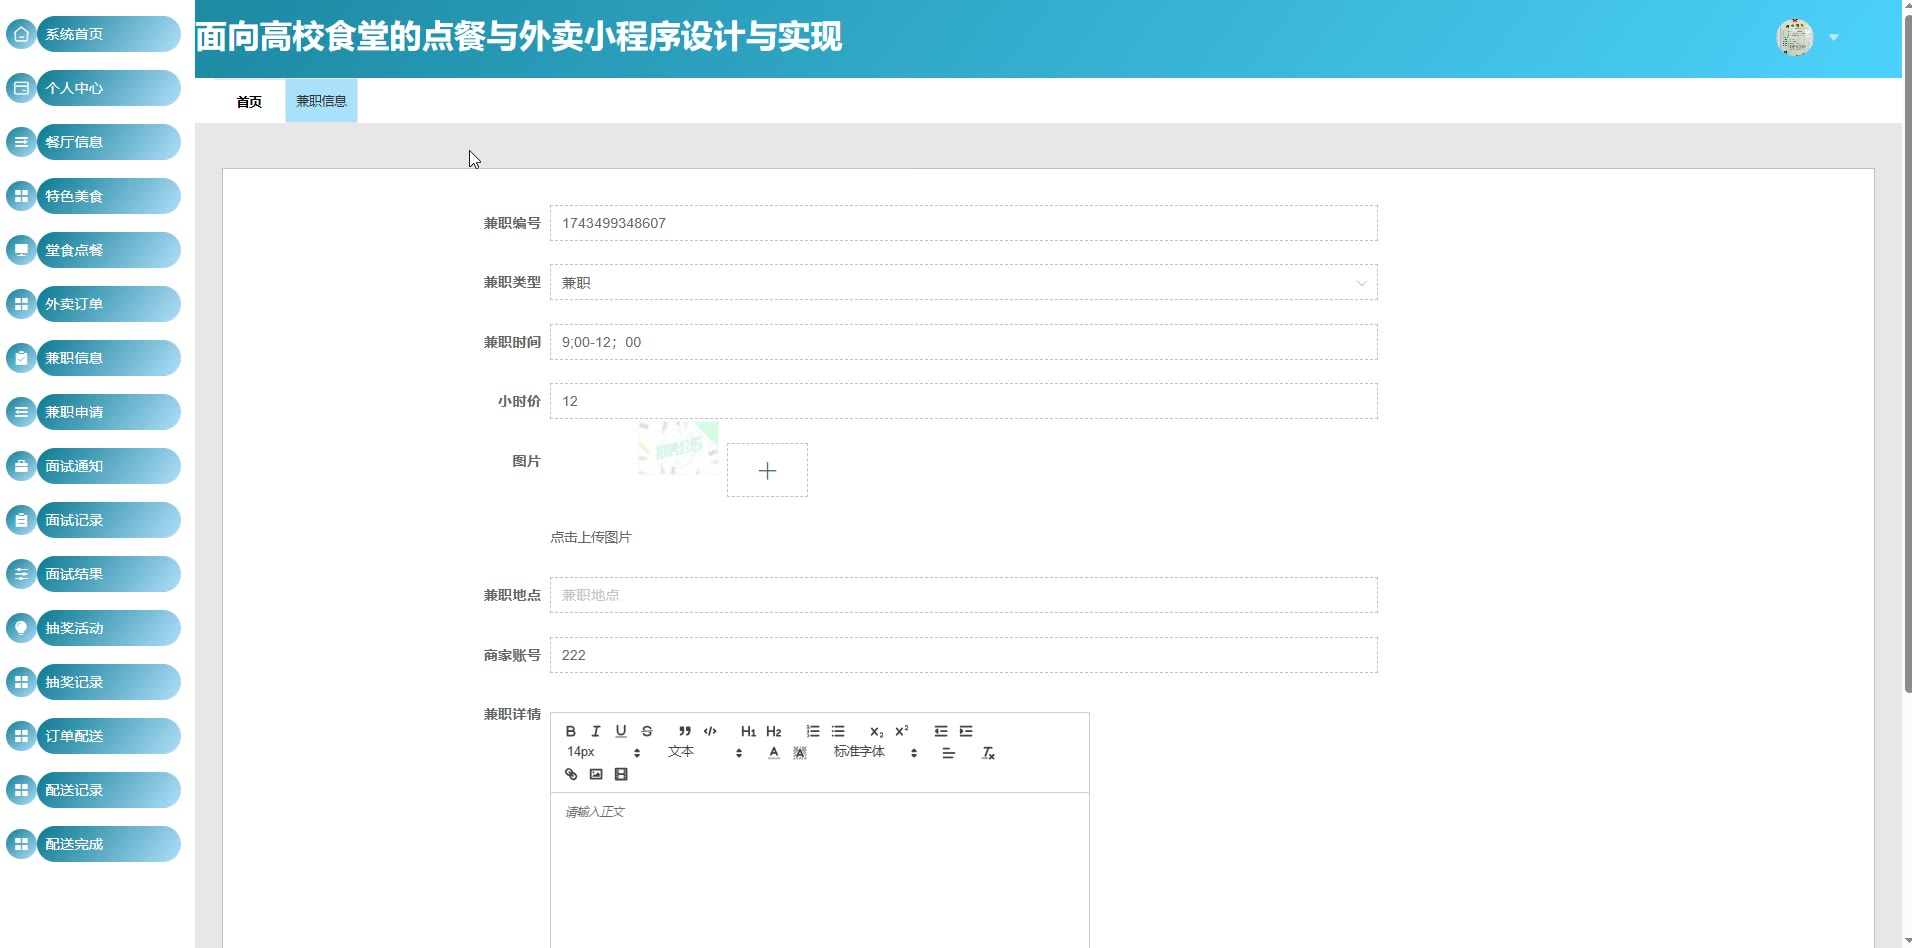Open the text alignment dropdown
This screenshot has width=1912, height=948.
[x=948, y=753]
